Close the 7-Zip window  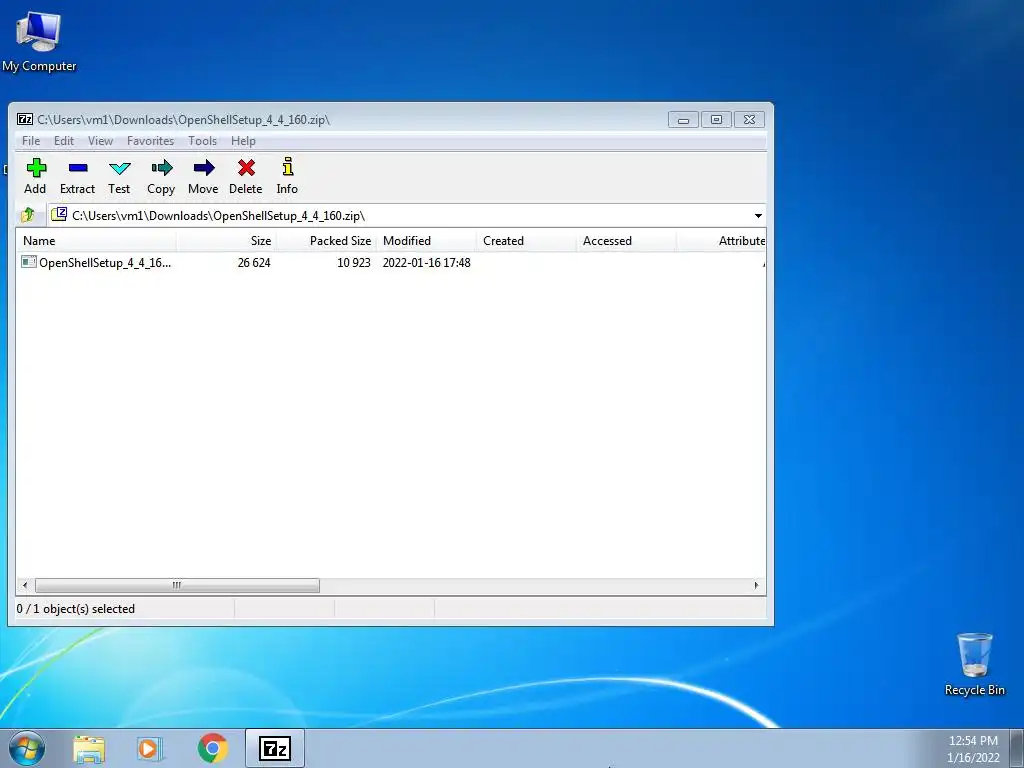tap(750, 120)
